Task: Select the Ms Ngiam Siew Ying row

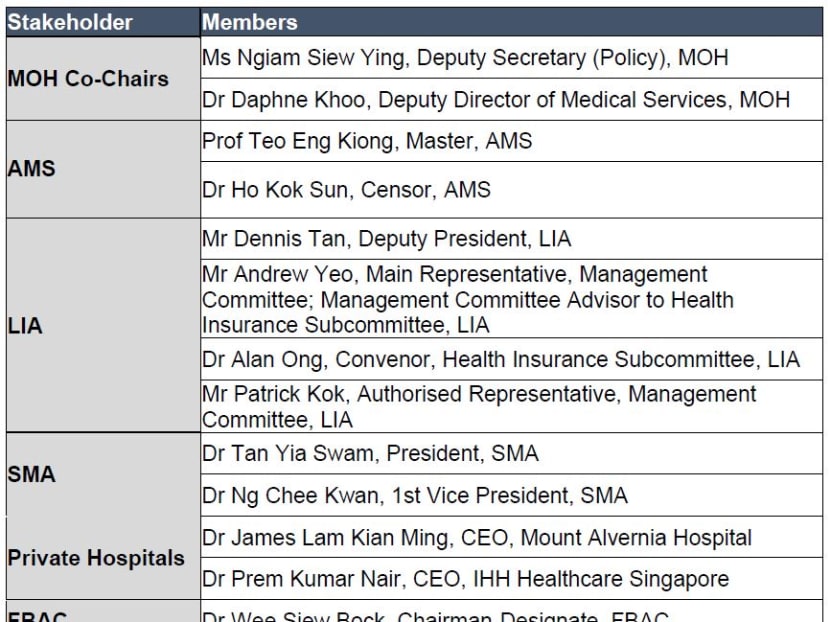Action: (x=511, y=58)
